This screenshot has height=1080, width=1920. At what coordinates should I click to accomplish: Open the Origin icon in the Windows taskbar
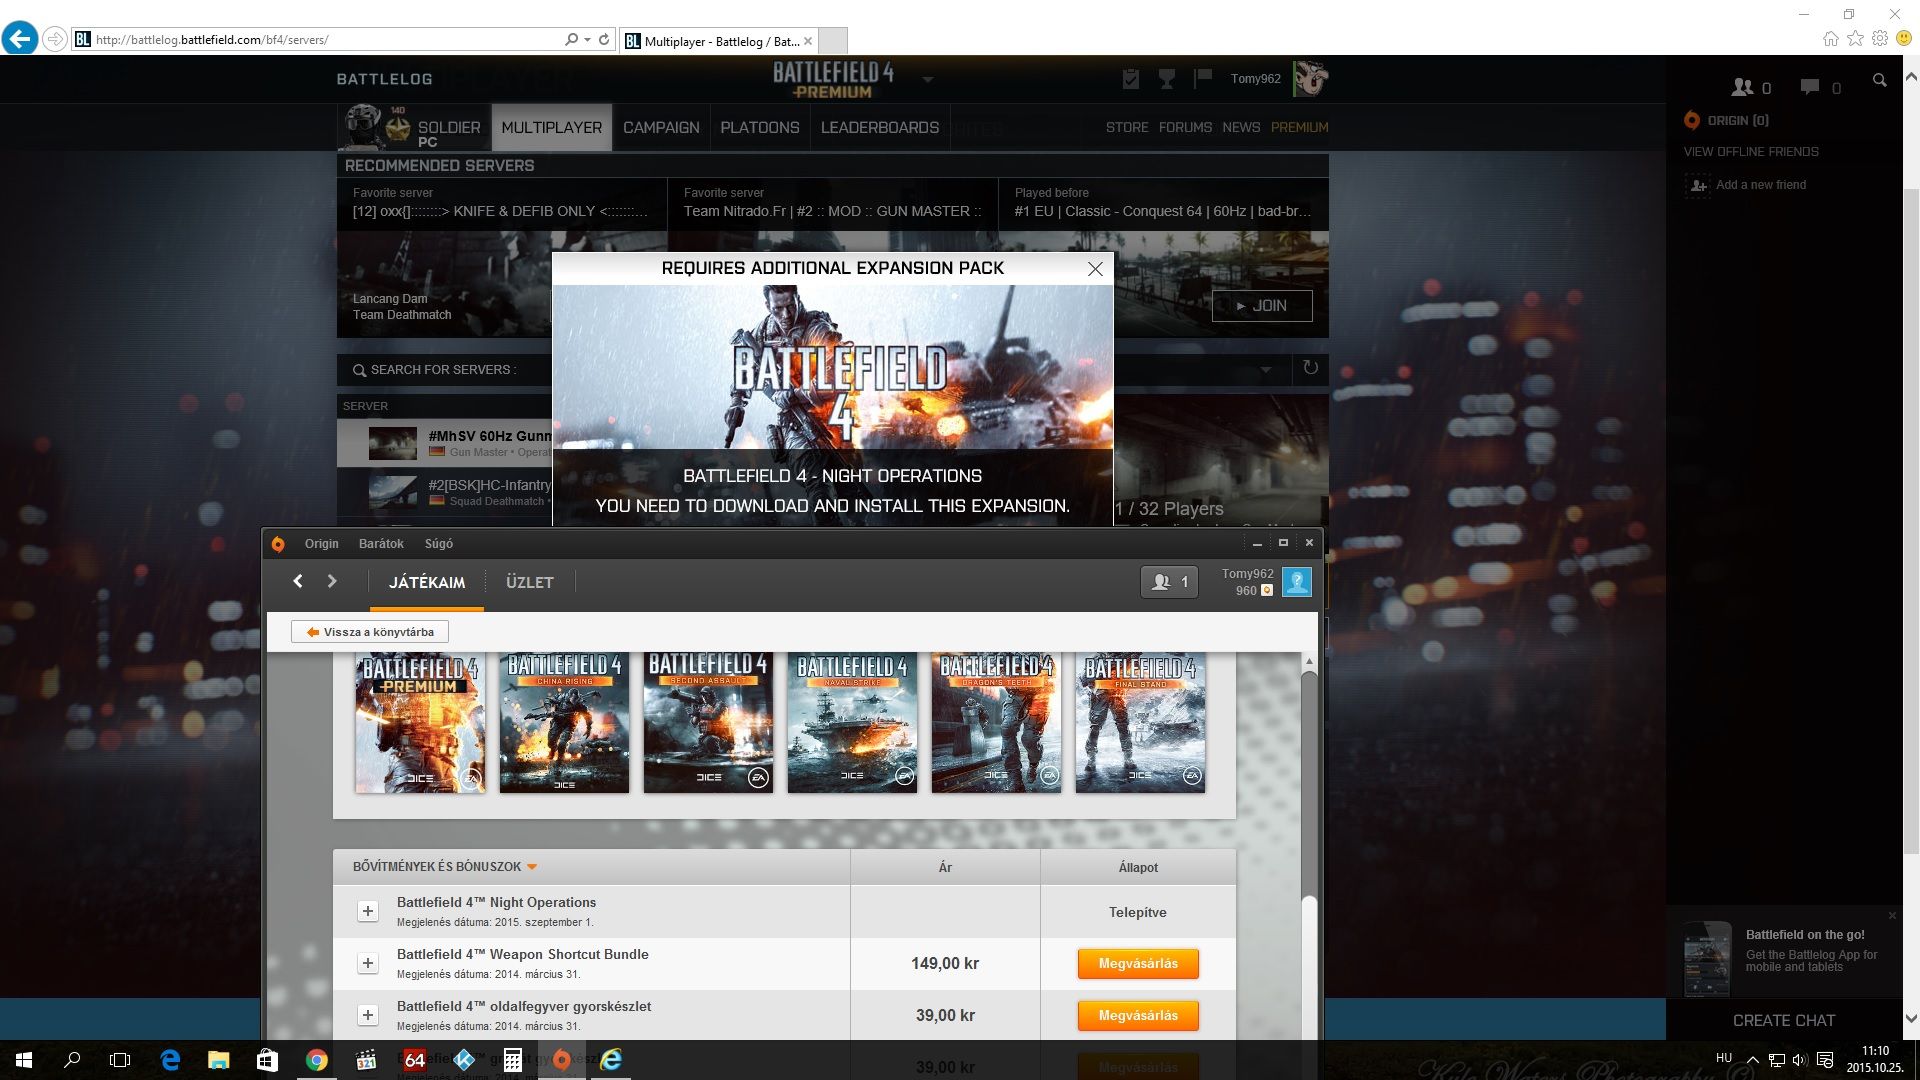point(562,1060)
